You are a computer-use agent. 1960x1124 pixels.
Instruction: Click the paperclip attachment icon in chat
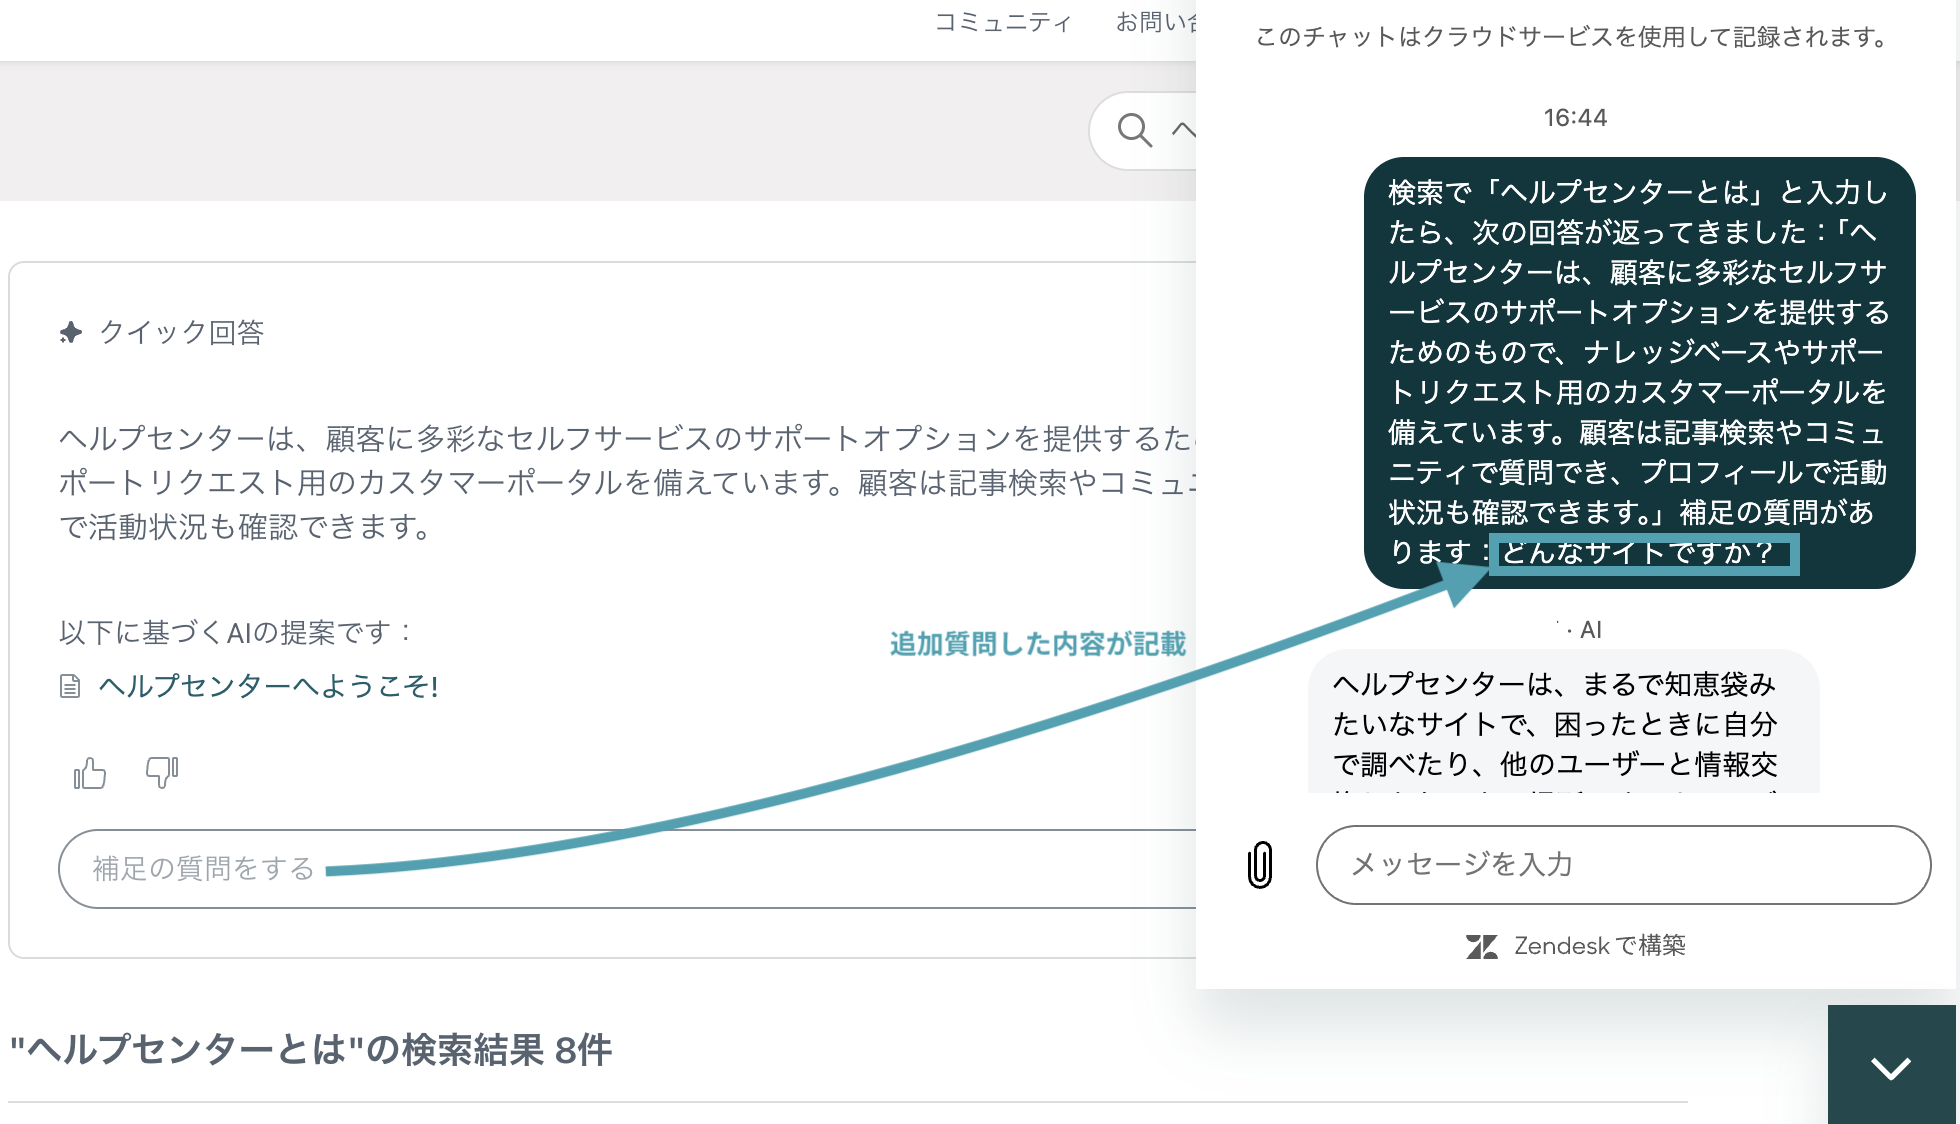coord(1260,865)
